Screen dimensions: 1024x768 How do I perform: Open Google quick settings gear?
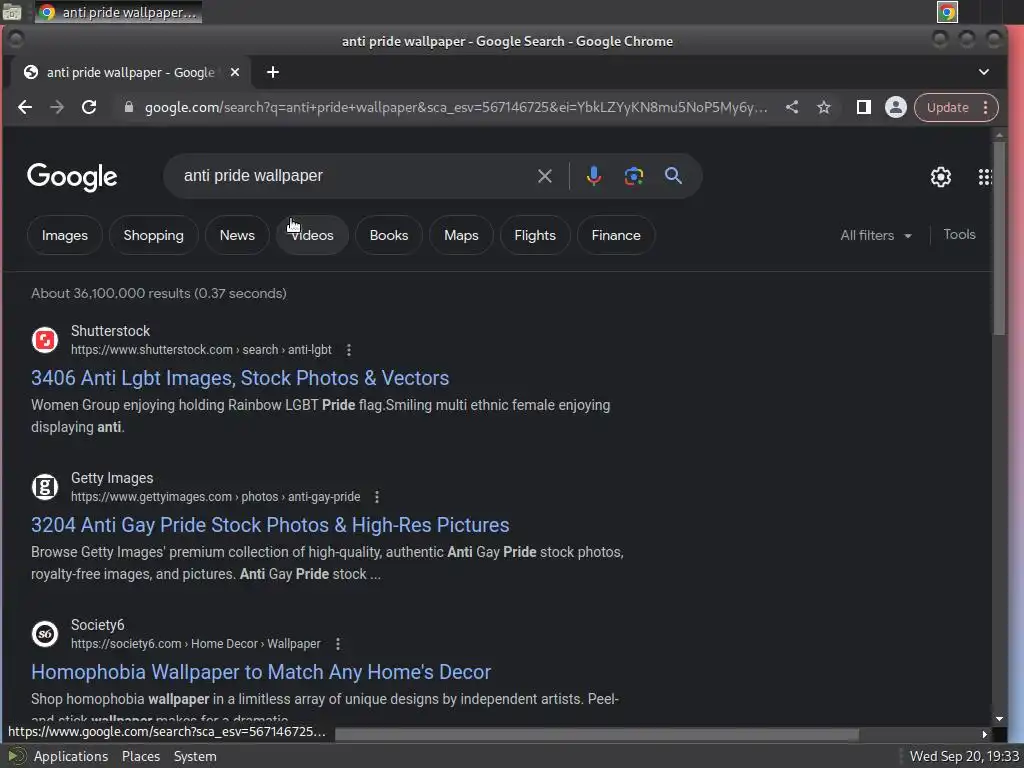click(940, 177)
